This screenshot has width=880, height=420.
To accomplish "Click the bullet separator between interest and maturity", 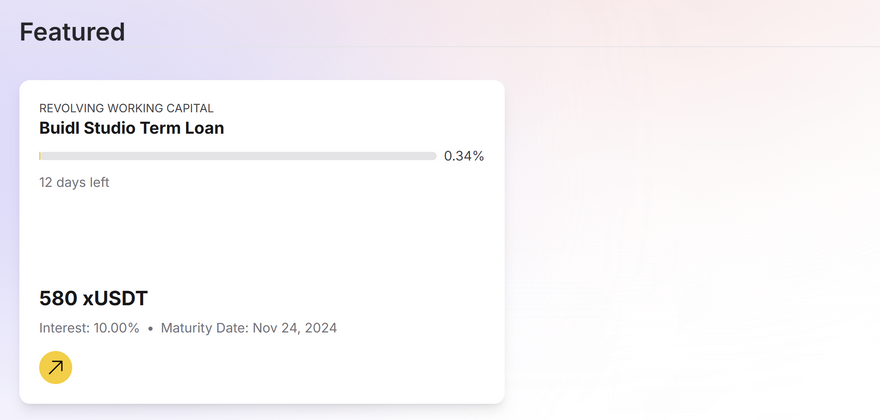I will (150, 328).
